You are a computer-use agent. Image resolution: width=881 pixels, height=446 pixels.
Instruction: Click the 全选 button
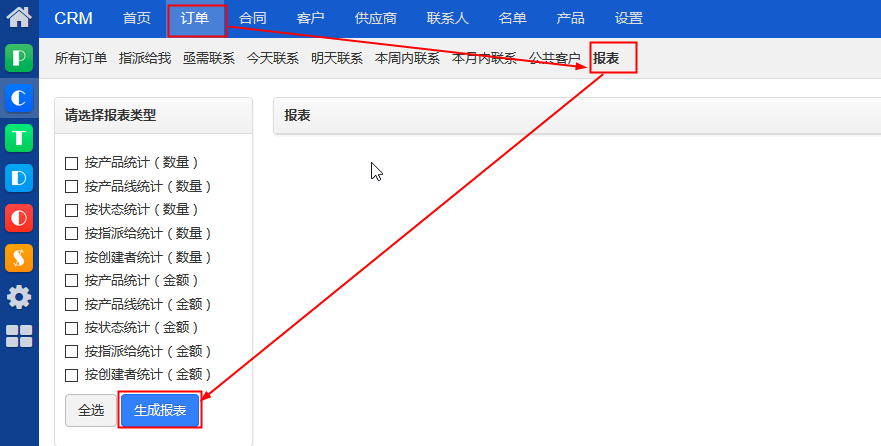coord(91,411)
